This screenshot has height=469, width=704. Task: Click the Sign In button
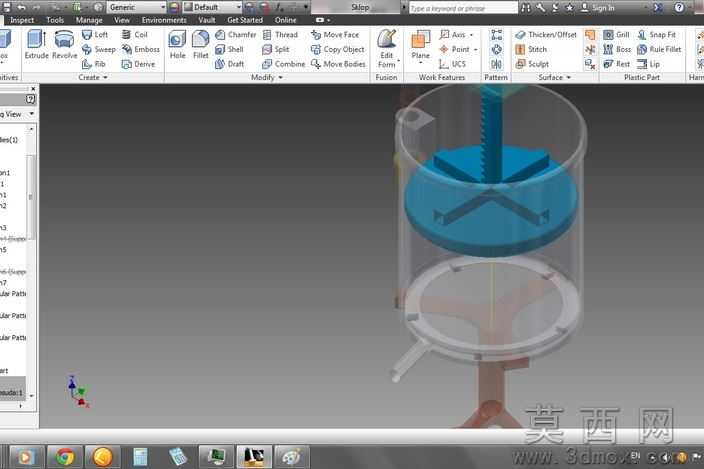coord(598,7)
